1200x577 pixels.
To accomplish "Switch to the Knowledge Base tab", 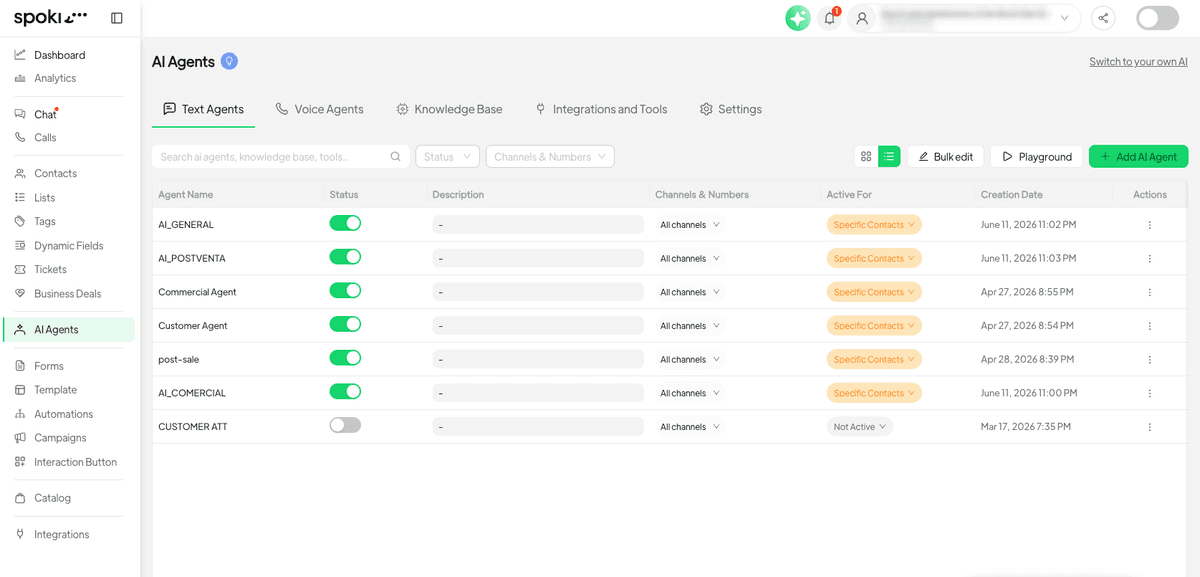I will pos(449,109).
